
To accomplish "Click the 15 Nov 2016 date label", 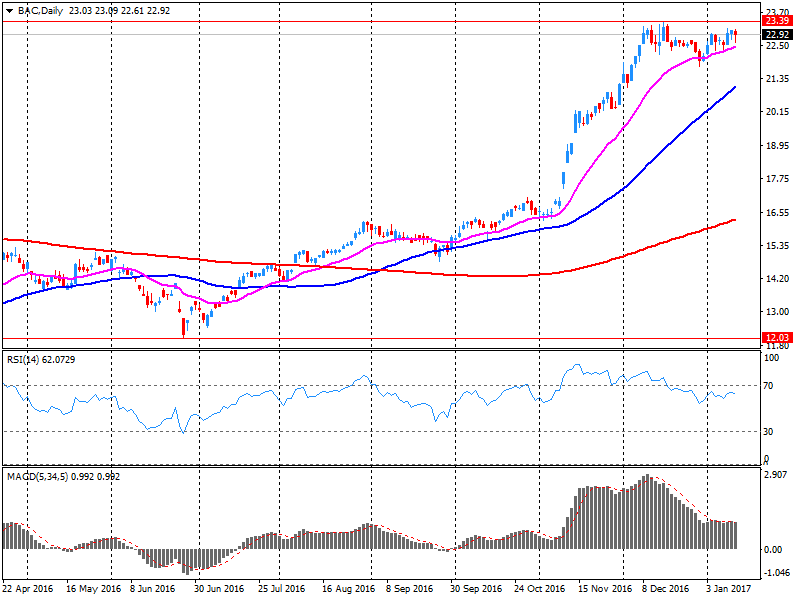I will click(x=605, y=589).
